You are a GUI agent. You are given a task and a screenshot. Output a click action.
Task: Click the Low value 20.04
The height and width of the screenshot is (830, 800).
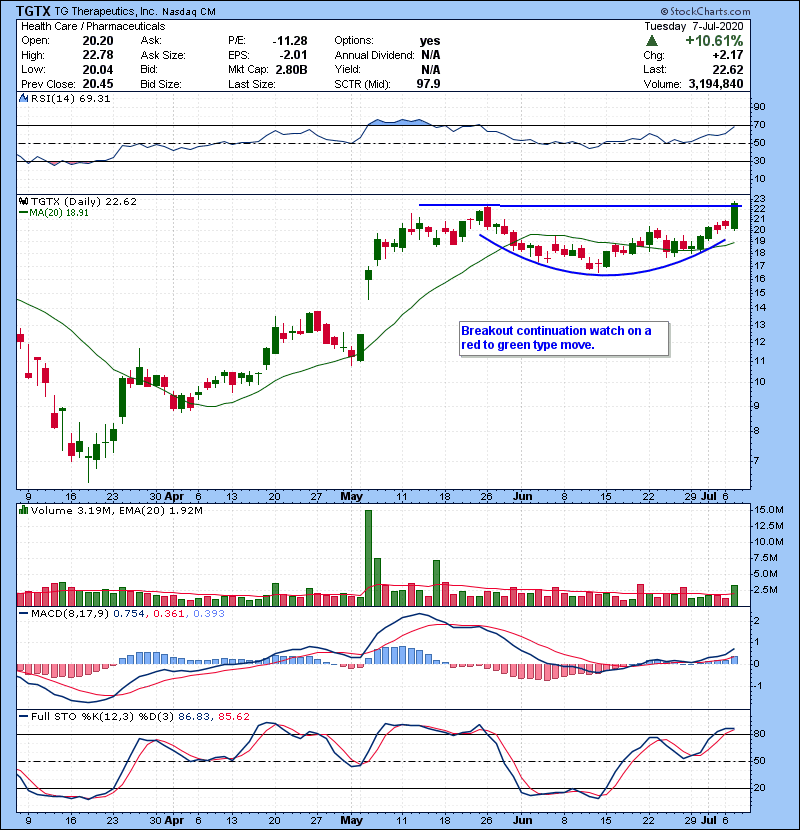tap(98, 69)
